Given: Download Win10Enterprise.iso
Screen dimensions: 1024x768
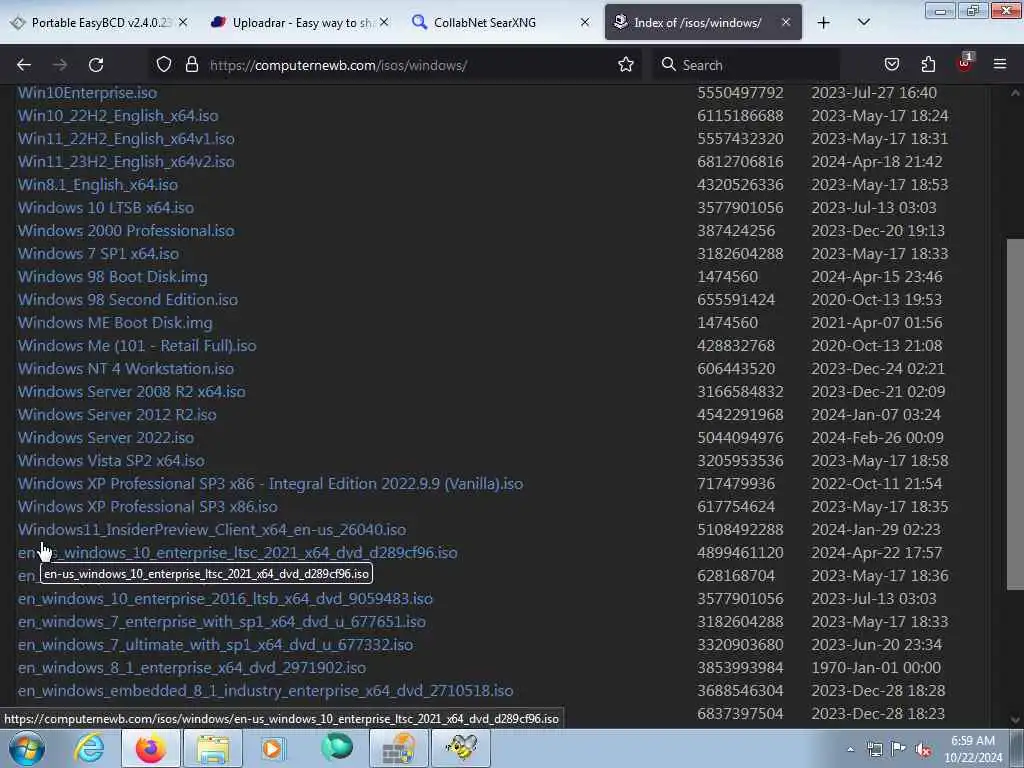Looking at the screenshot, I should coord(88,93).
